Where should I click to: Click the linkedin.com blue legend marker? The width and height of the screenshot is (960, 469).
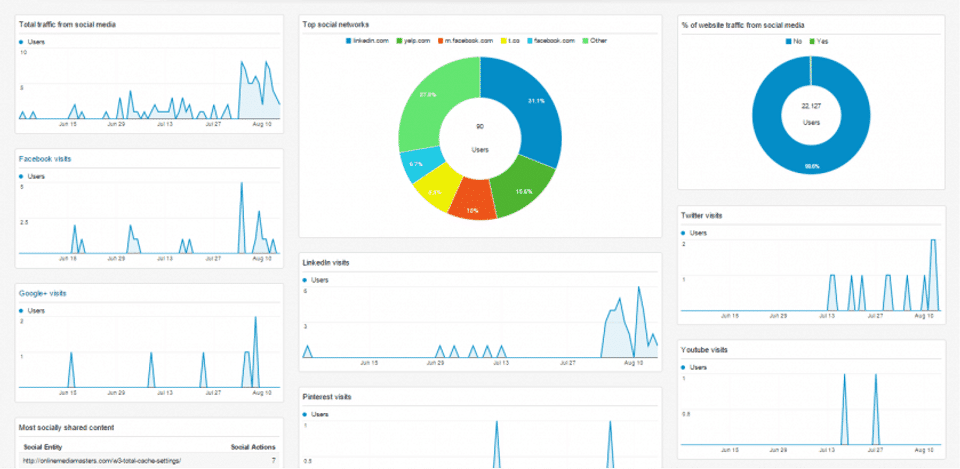(349, 41)
